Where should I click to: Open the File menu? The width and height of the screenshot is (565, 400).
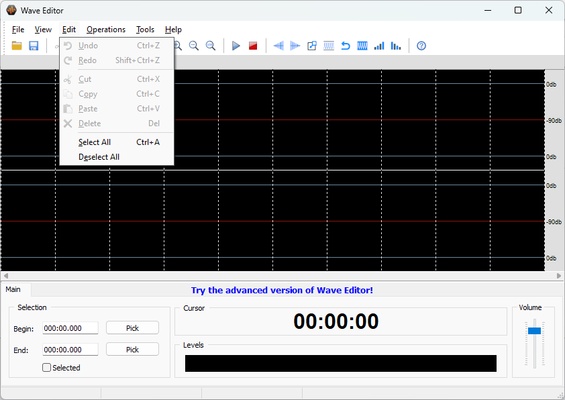coord(18,30)
